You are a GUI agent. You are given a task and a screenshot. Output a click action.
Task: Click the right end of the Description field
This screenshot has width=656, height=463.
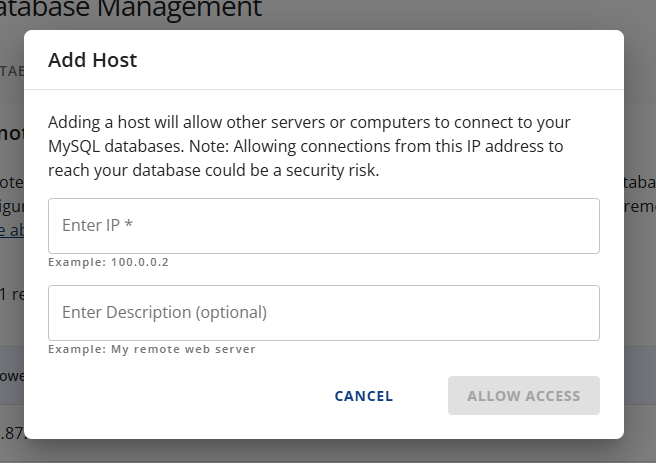(x=580, y=313)
